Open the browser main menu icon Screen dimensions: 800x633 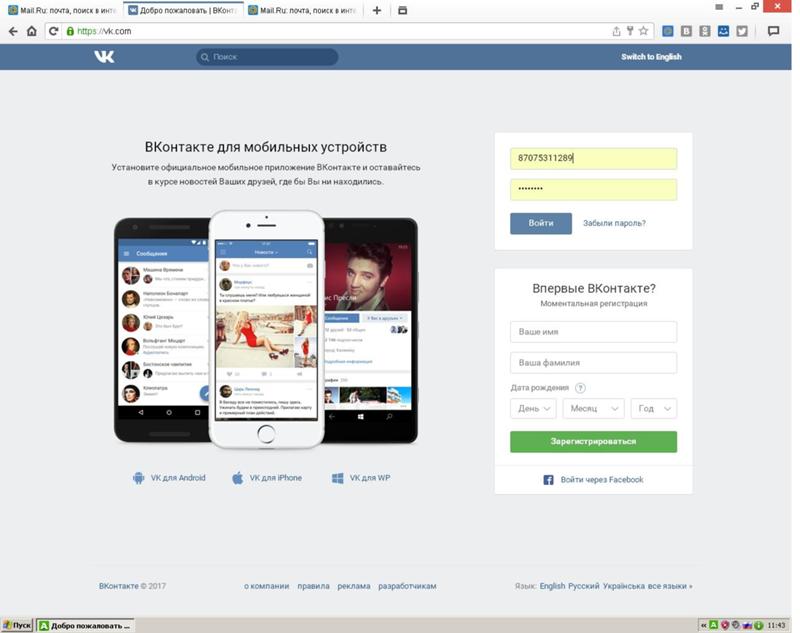[x=719, y=7]
